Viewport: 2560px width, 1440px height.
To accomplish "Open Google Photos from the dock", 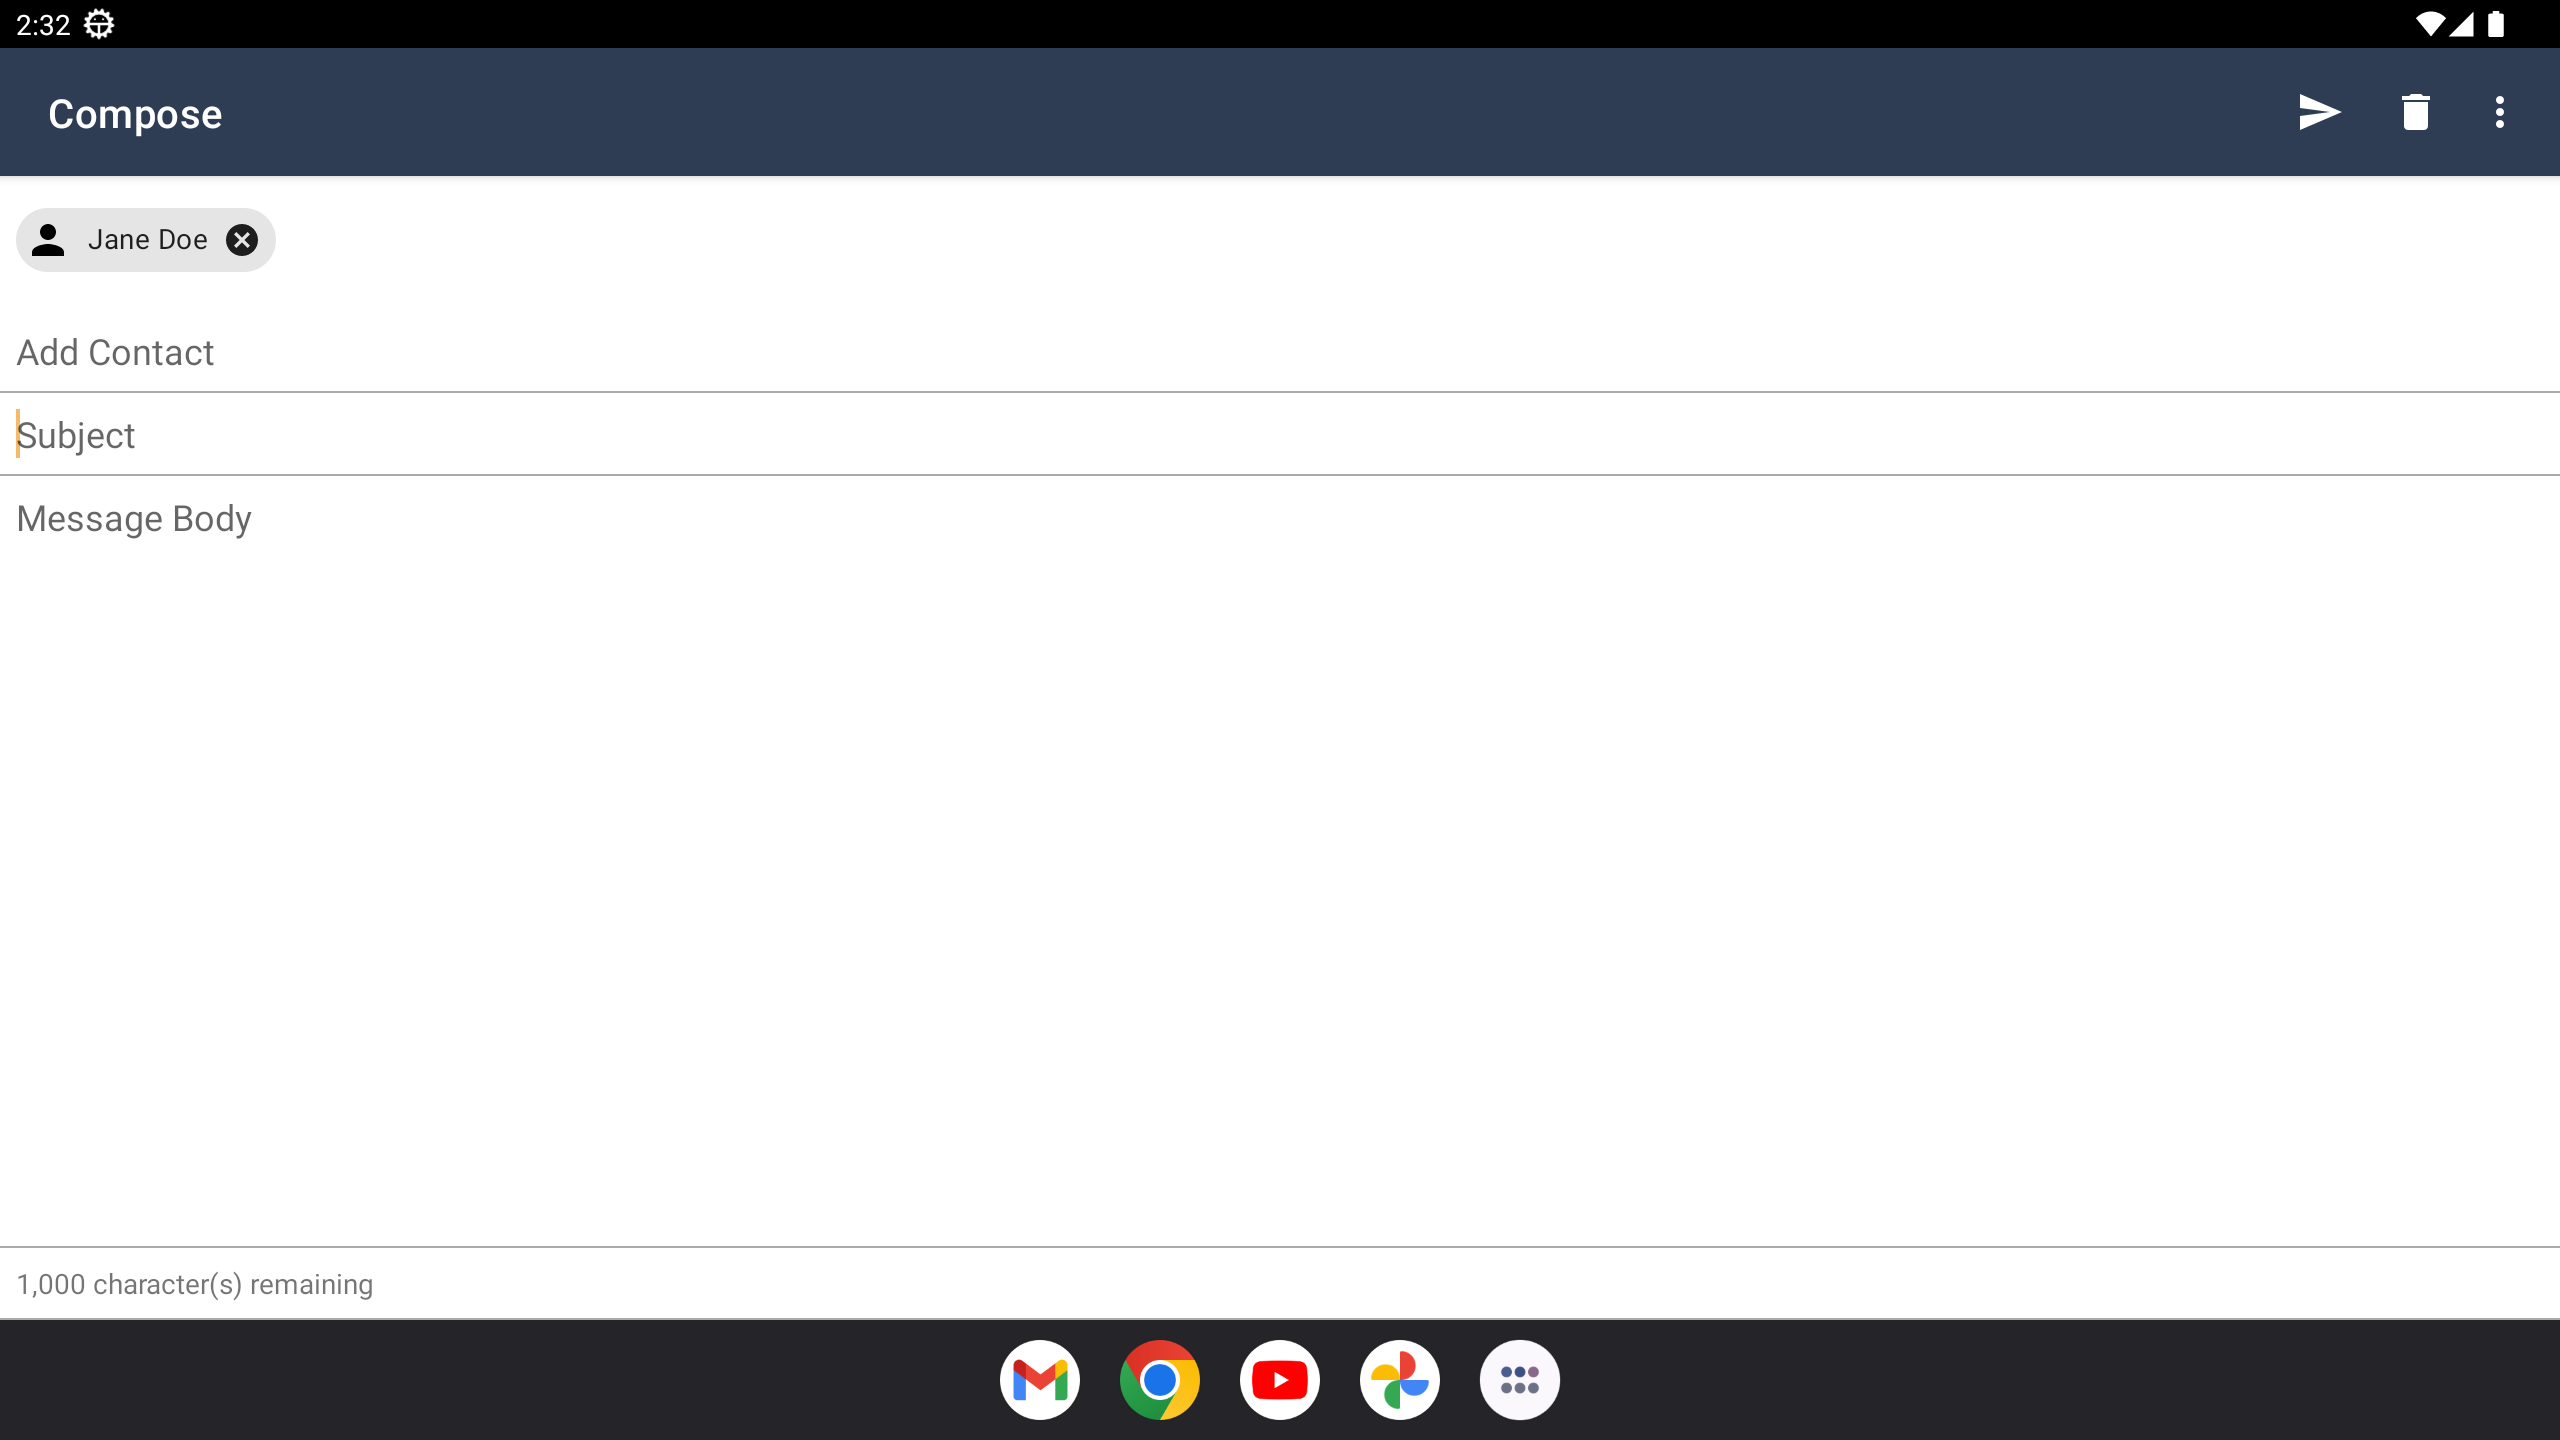I will (1400, 1380).
